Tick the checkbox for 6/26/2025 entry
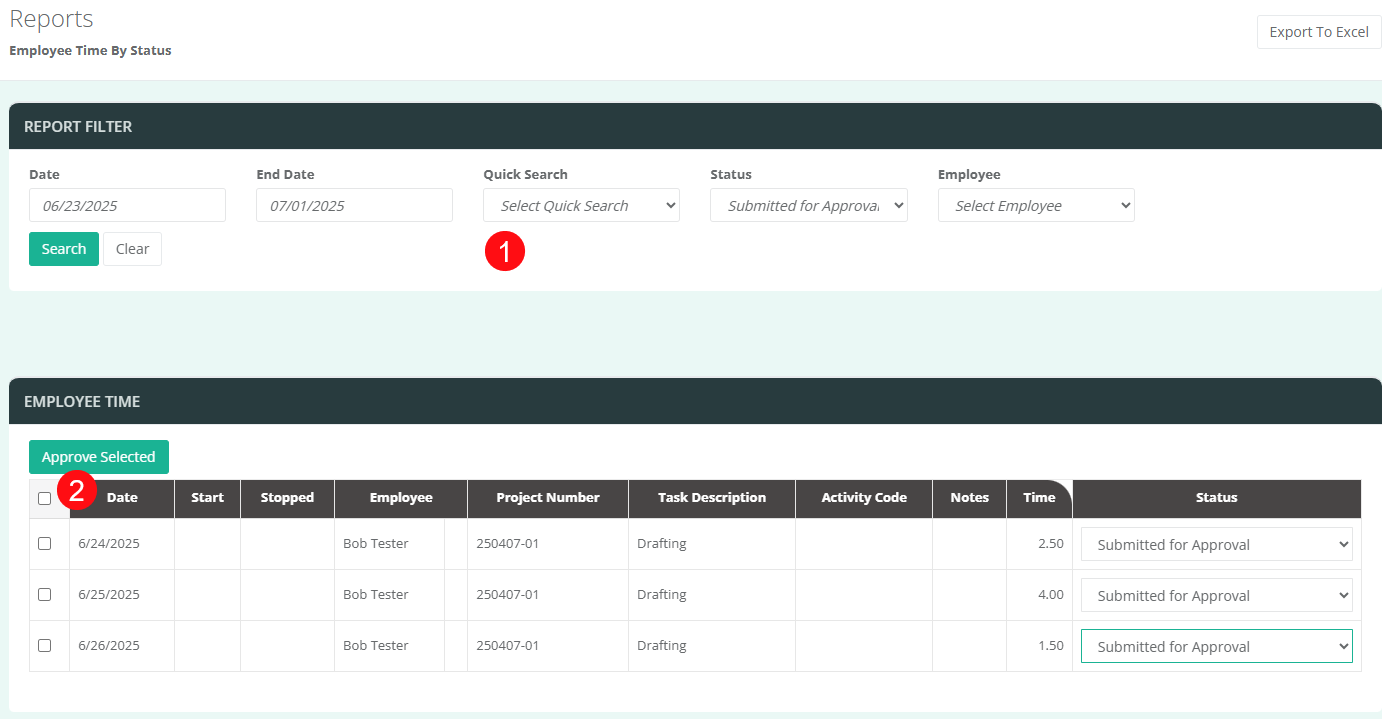This screenshot has width=1382, height=719. click(44, 645)
